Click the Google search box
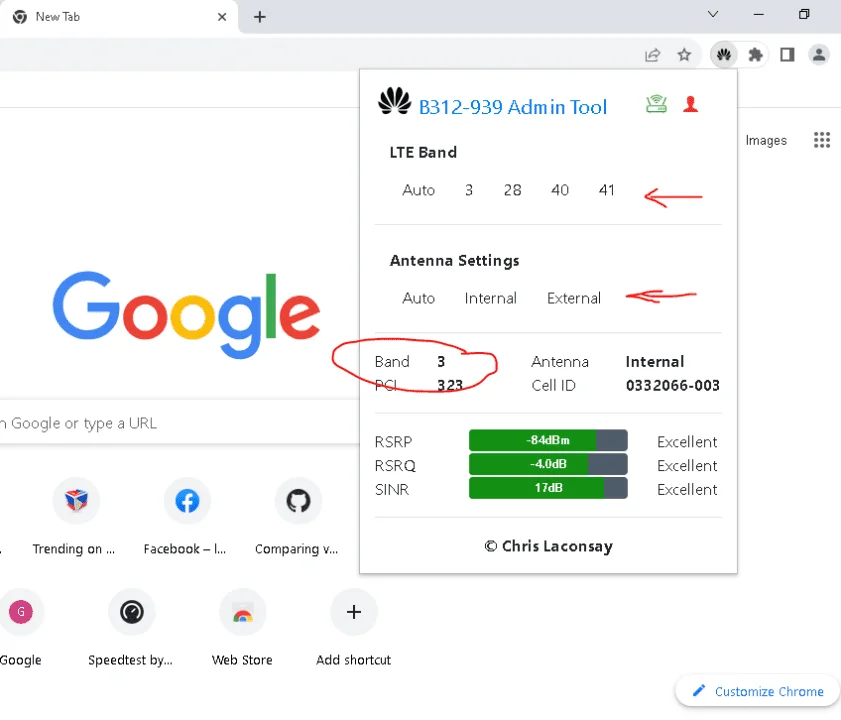This screenshot has width=841, height=720. tap(180, 423)
